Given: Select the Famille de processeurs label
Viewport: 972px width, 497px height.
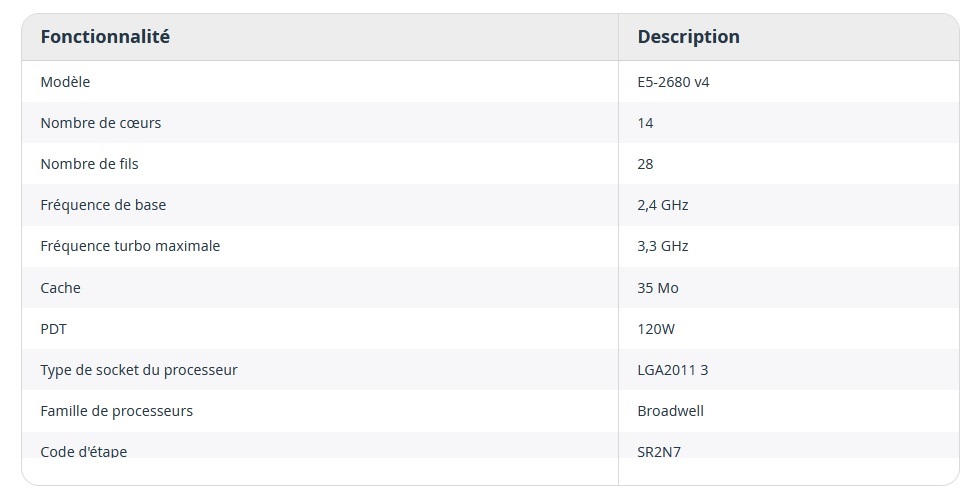Looking at the screenshot, I should [116, 411].
